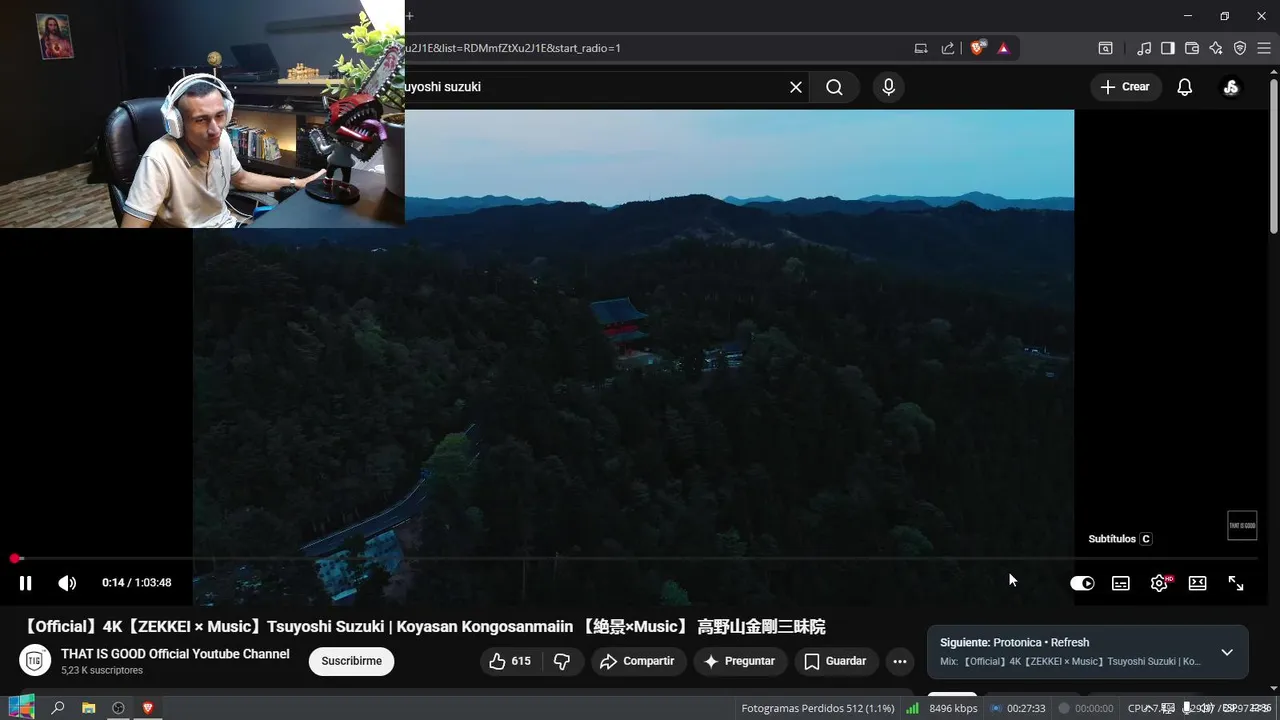Click the channel watermark on video
1280x720 pixels.
coord(1242,526)
